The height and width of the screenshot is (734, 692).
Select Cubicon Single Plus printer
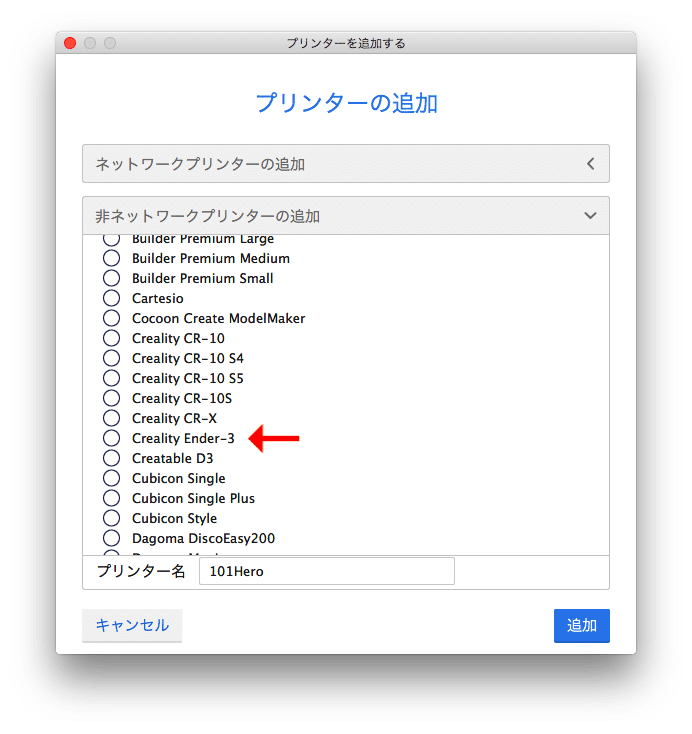point(112,498)
